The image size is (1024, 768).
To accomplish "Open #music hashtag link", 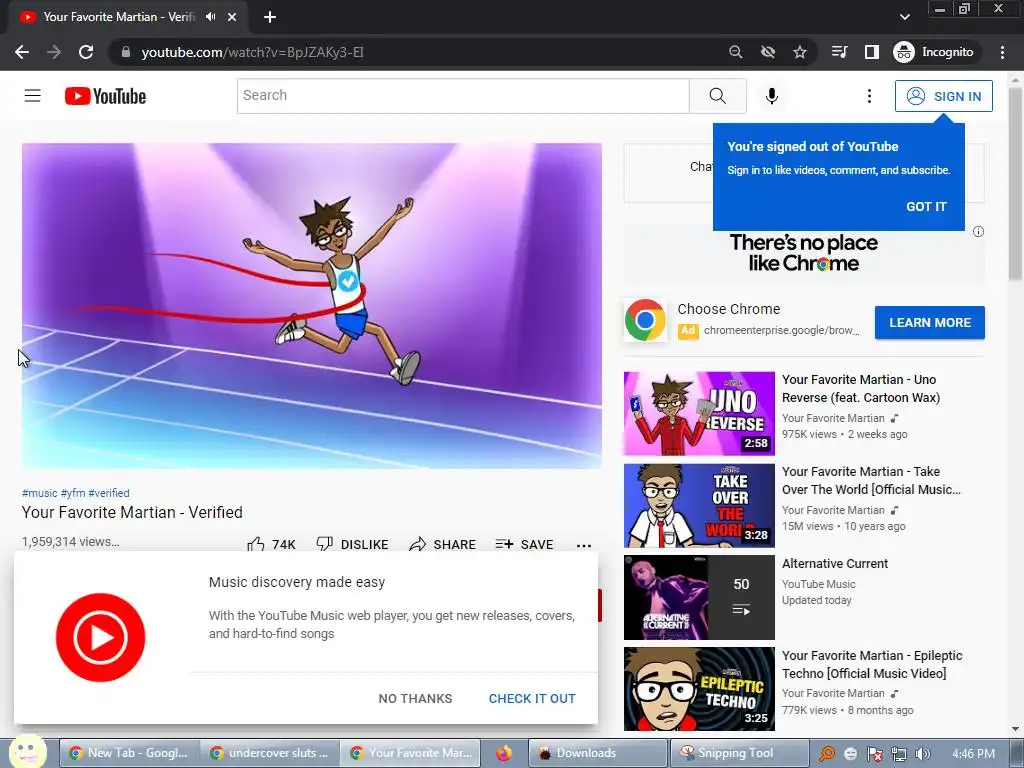I will tap(40, 493).
